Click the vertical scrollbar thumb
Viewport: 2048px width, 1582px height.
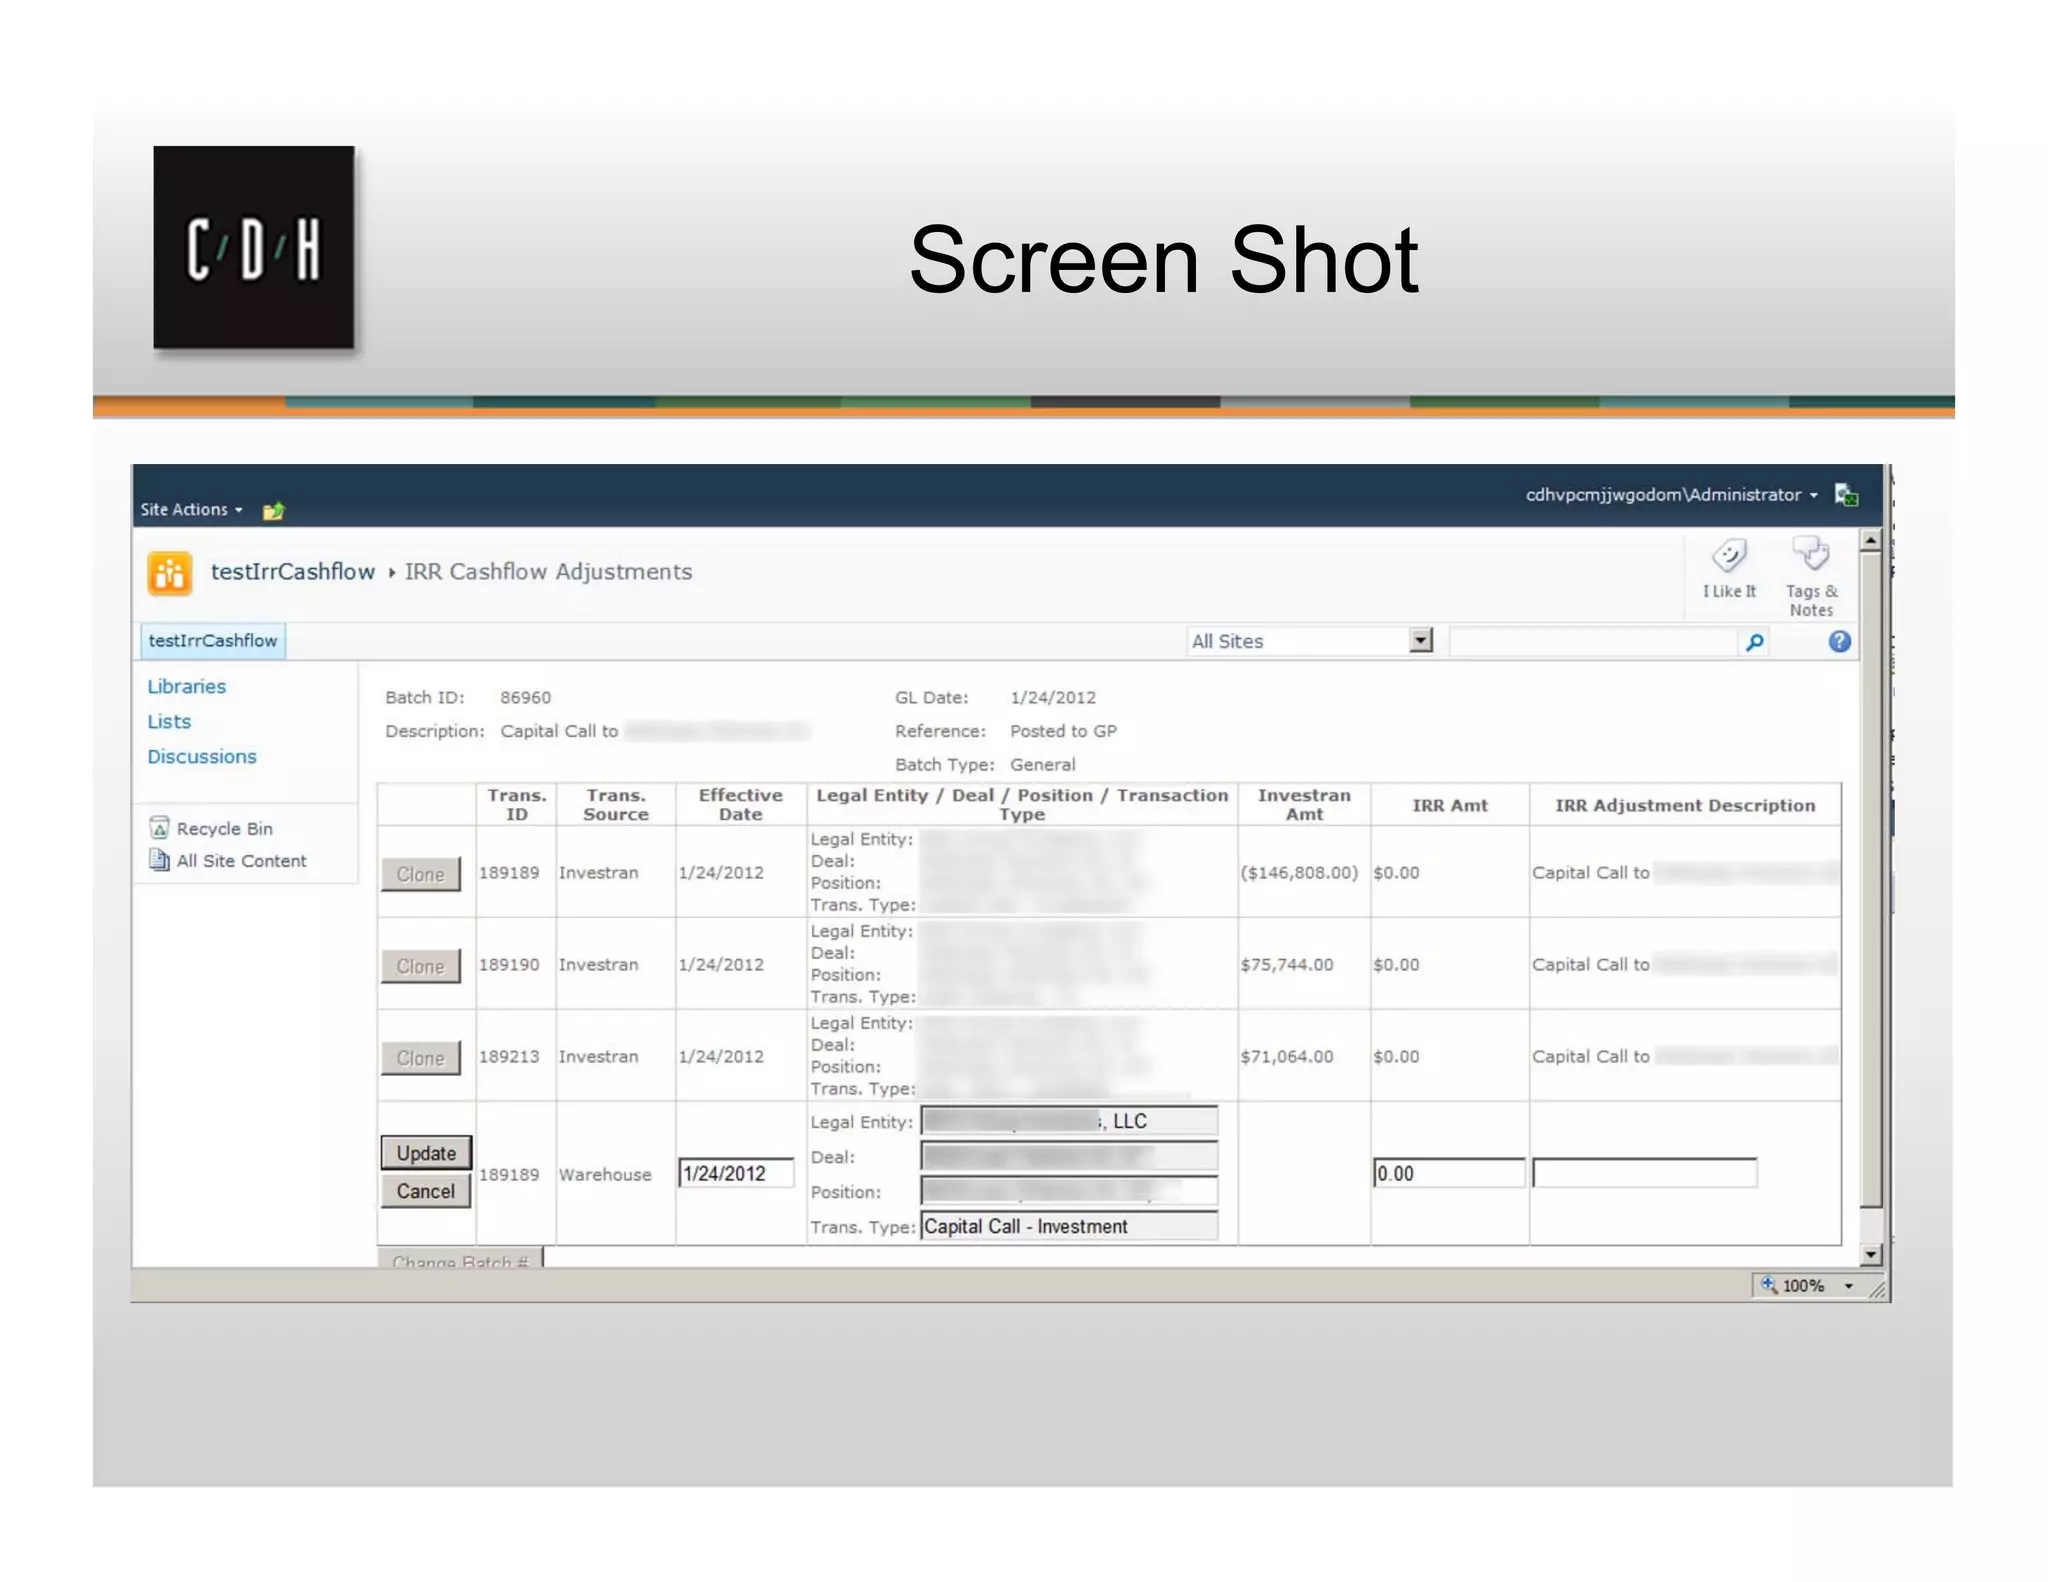pyautogui.click(x=1870, y=880)
